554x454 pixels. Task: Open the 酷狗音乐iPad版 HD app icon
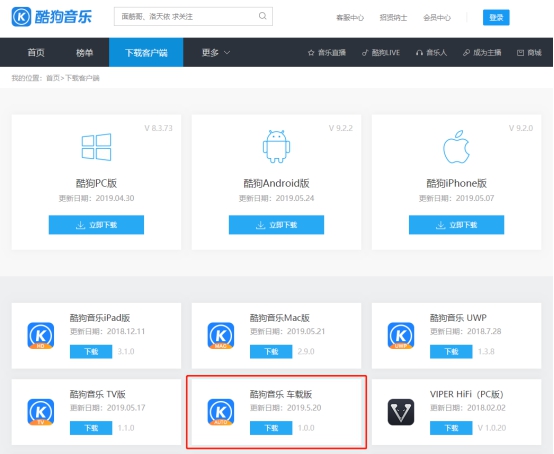pos(41,336)
